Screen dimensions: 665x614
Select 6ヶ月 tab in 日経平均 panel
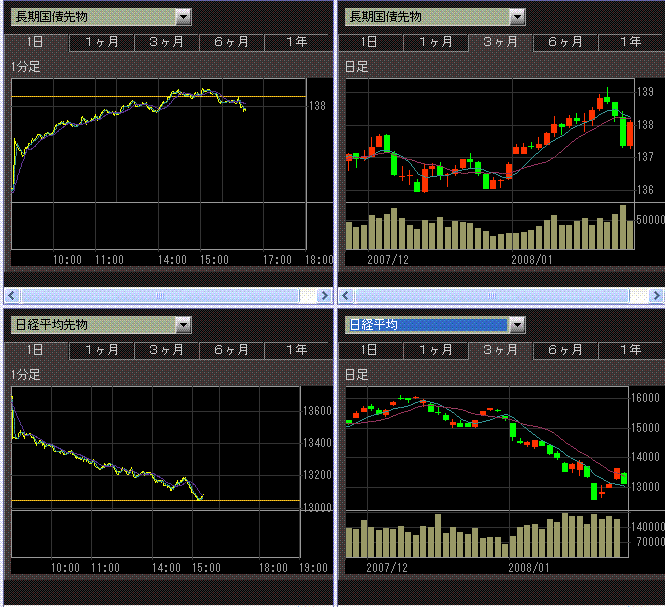(x=565, y=350)
